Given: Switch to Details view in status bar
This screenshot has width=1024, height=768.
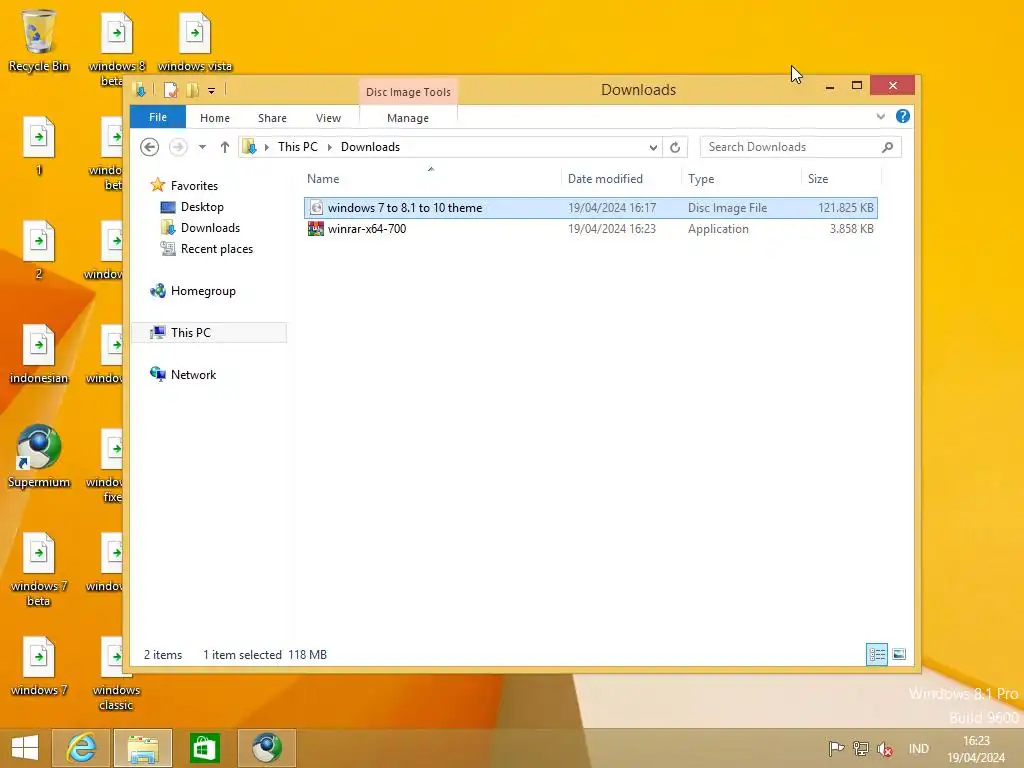Looking at the screenshot, I should (876, 654).
